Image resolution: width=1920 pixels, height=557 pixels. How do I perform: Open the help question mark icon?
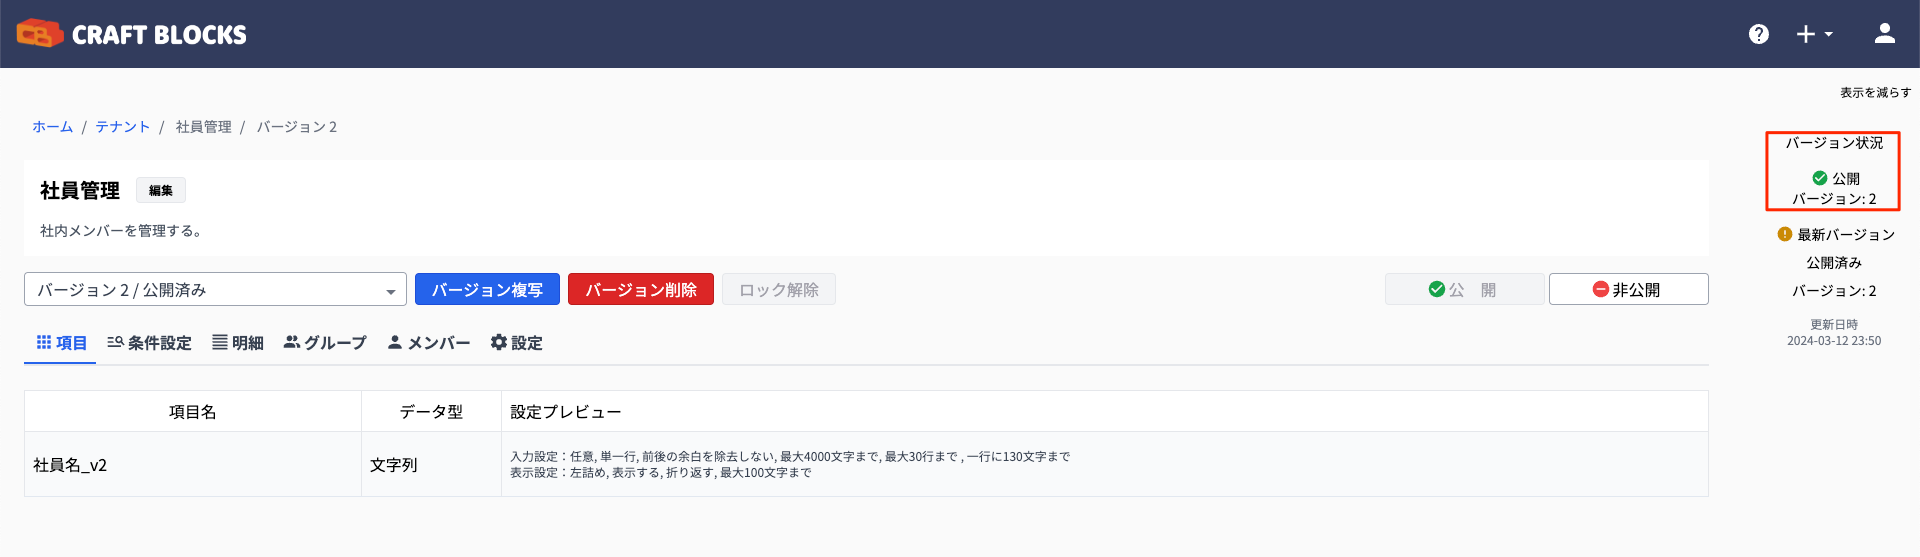(1759, 34)
